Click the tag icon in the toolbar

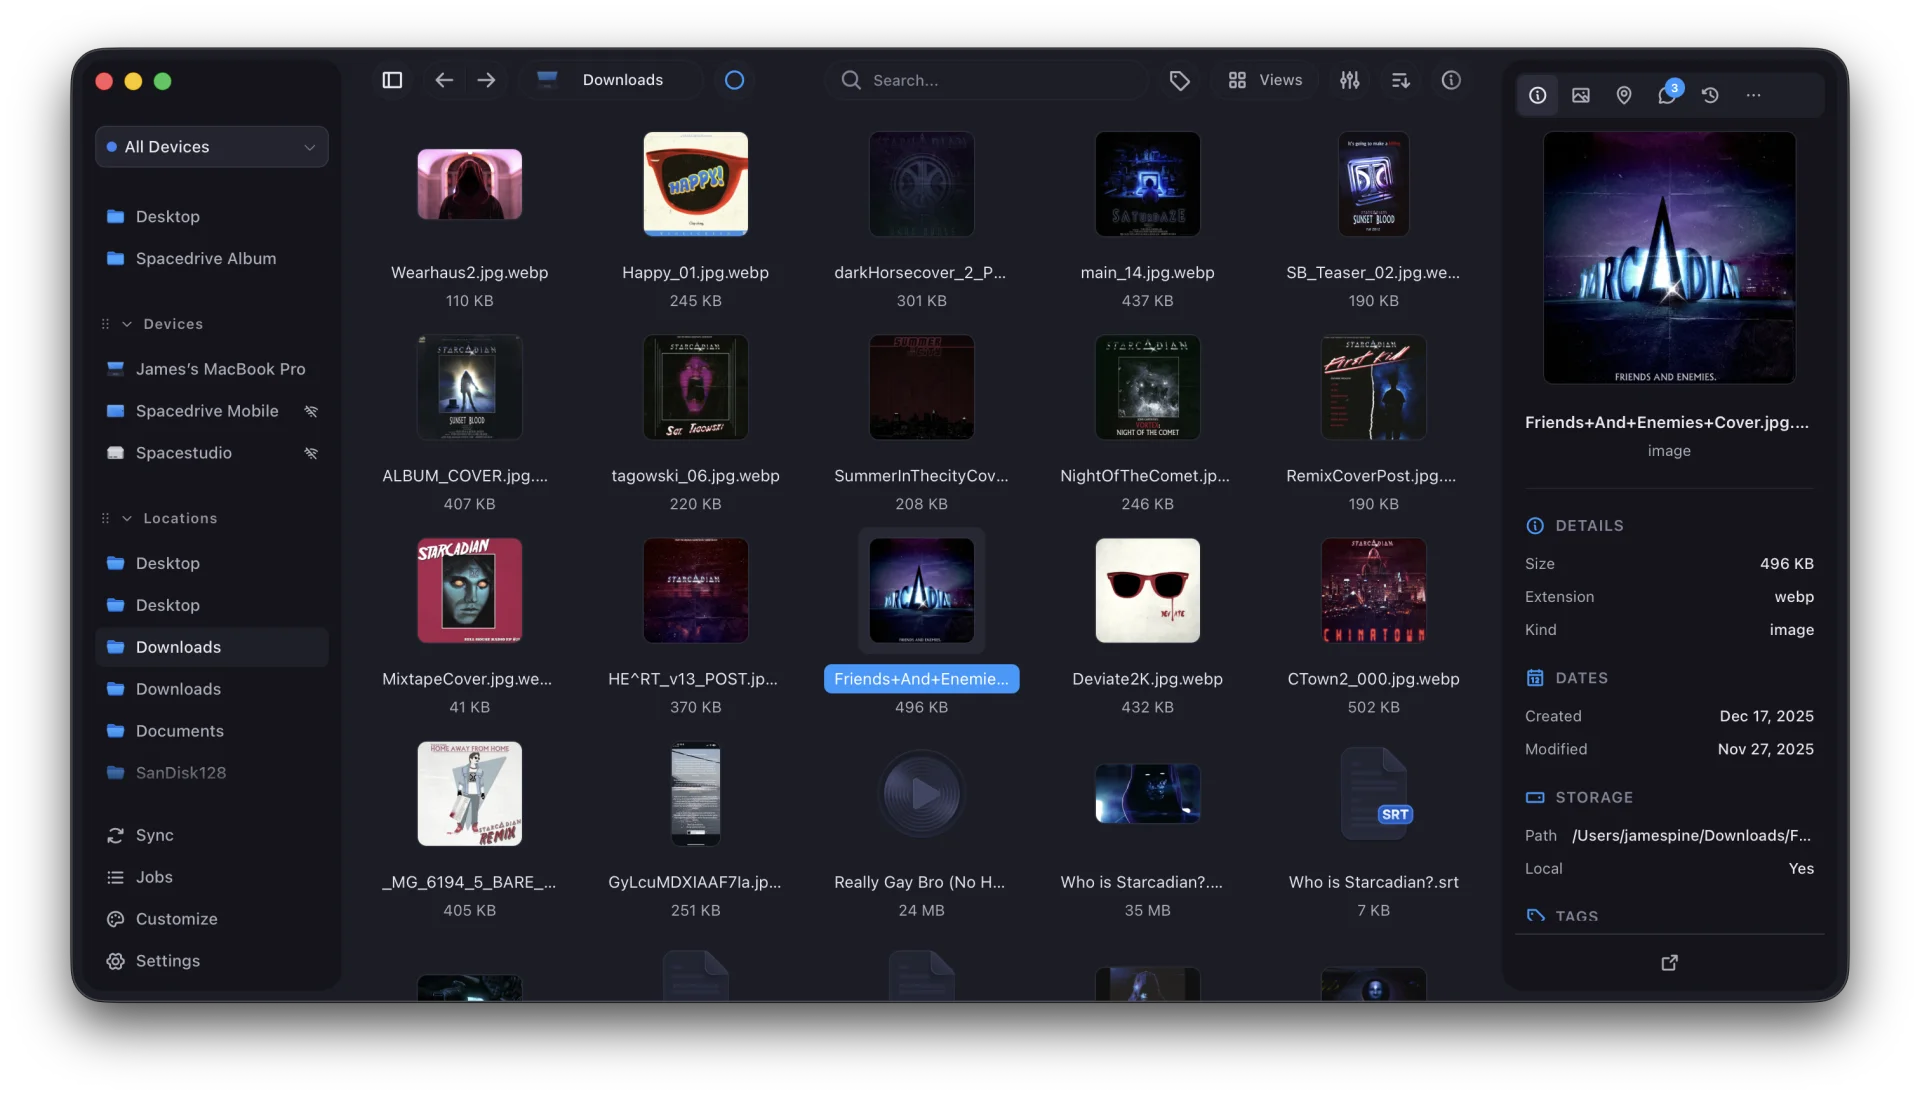click(x=1179, y=80)
